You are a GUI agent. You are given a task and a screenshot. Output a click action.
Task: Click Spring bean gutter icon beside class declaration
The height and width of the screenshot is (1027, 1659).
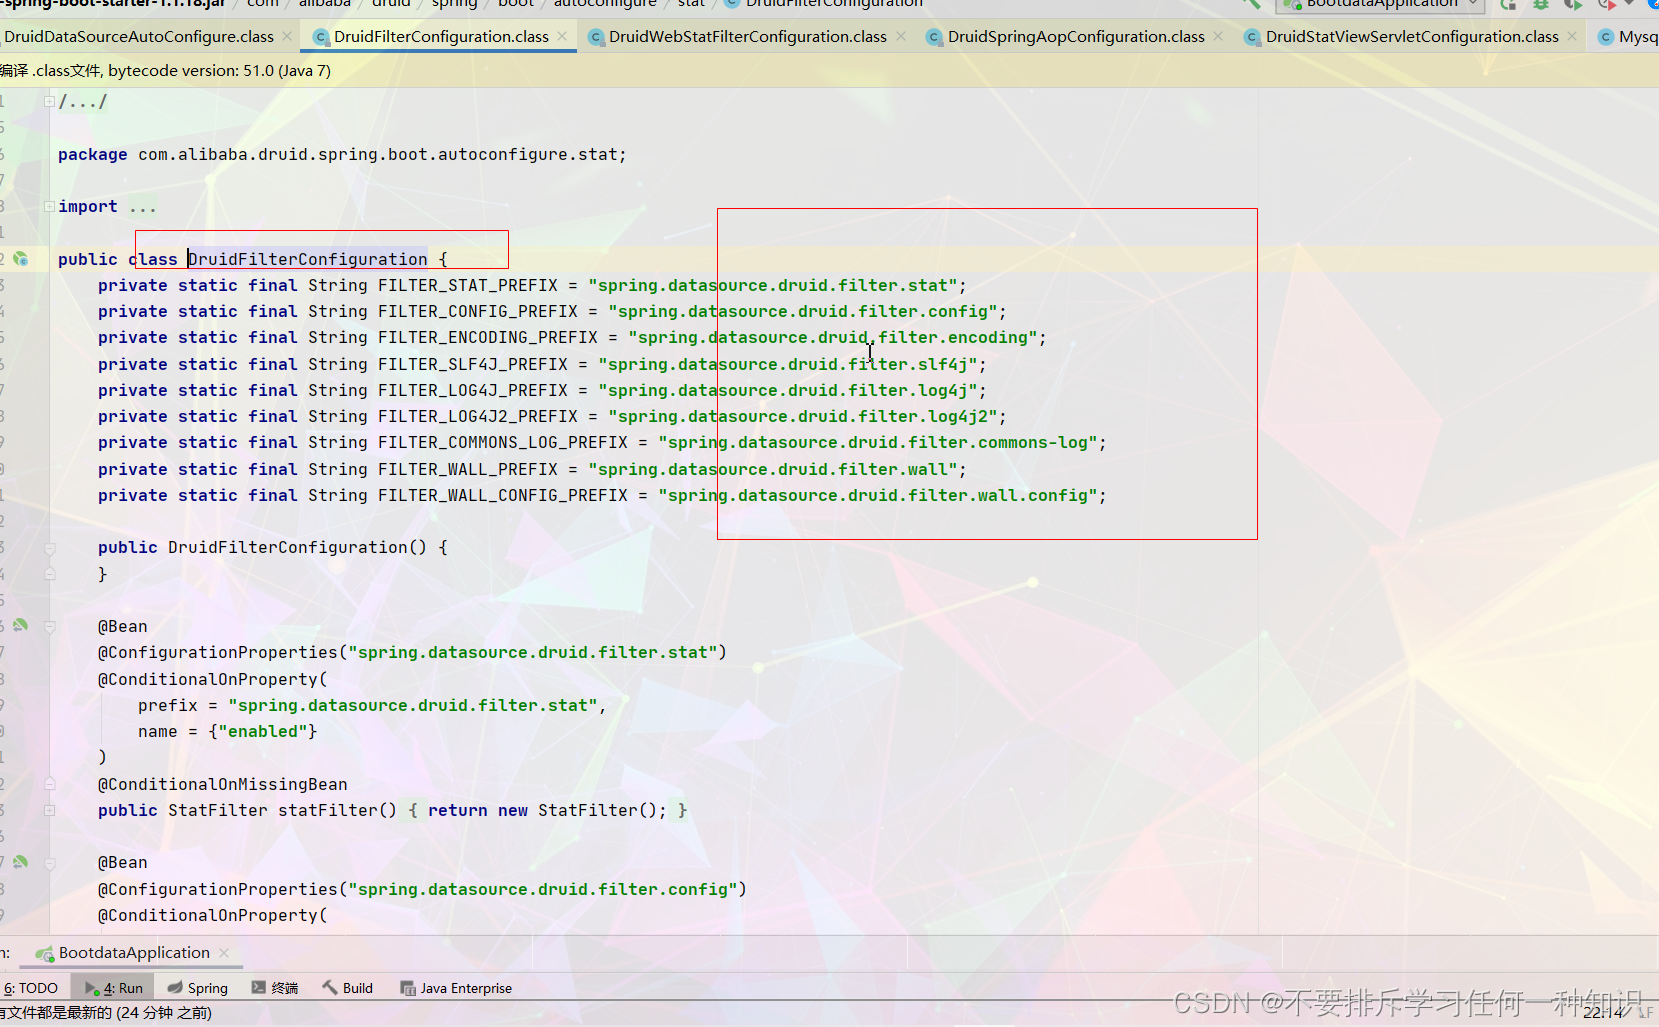coord(20,258)
